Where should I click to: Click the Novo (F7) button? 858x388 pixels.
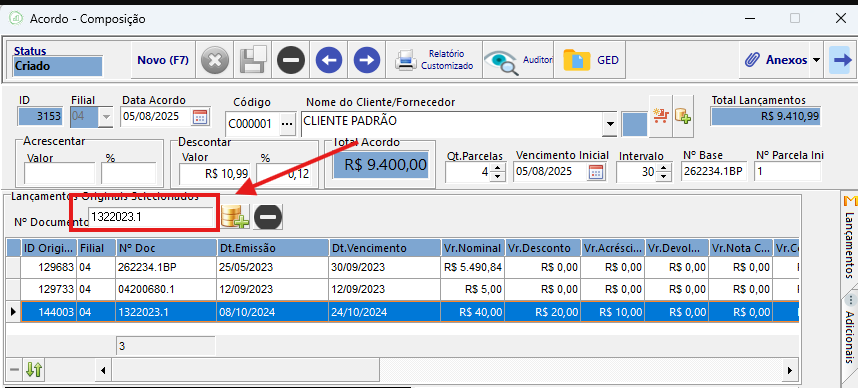coord(163,60)
